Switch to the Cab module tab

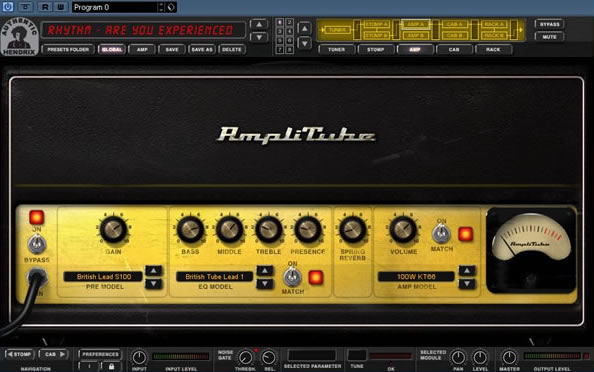[x=454, y=50]
